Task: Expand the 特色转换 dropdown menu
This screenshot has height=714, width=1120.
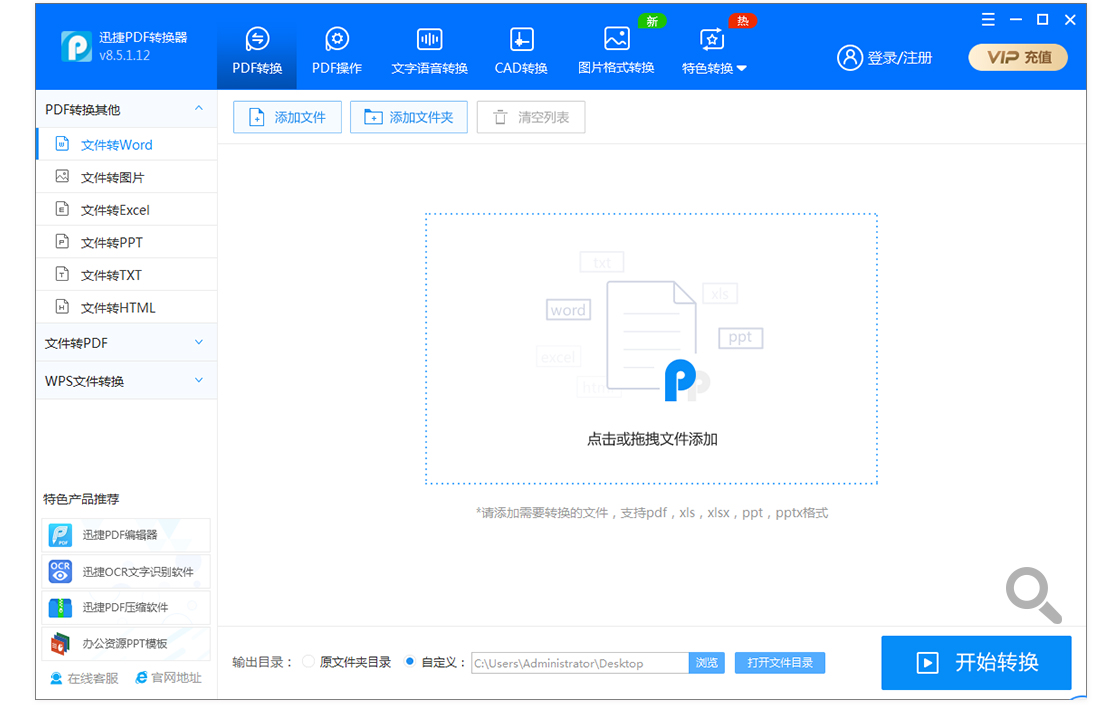Action: pos(714,50)
